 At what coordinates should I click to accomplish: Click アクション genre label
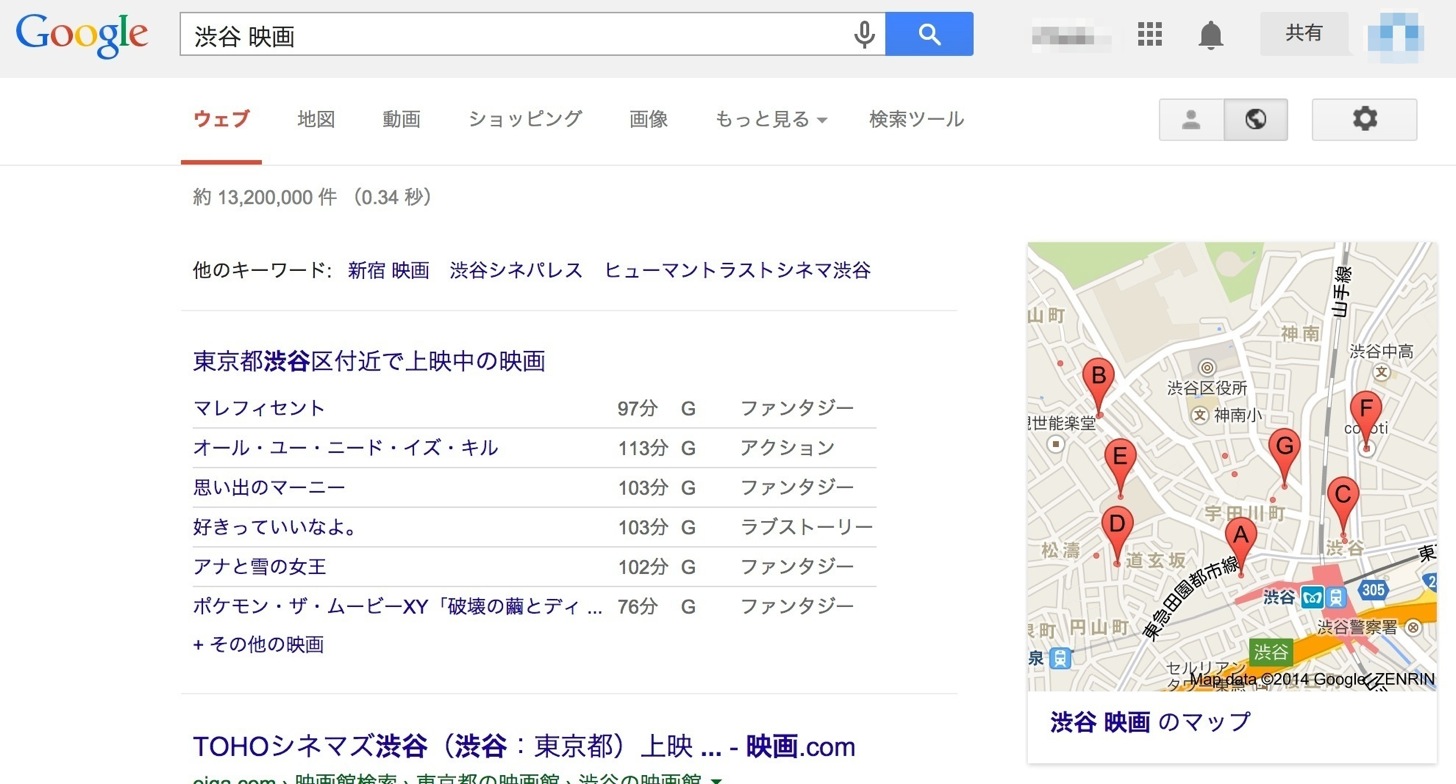point(787,448)
